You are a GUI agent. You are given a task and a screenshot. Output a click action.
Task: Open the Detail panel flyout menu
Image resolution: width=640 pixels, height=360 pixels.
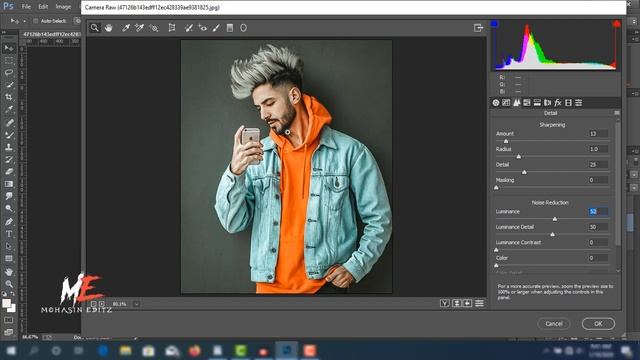(617, 113)
